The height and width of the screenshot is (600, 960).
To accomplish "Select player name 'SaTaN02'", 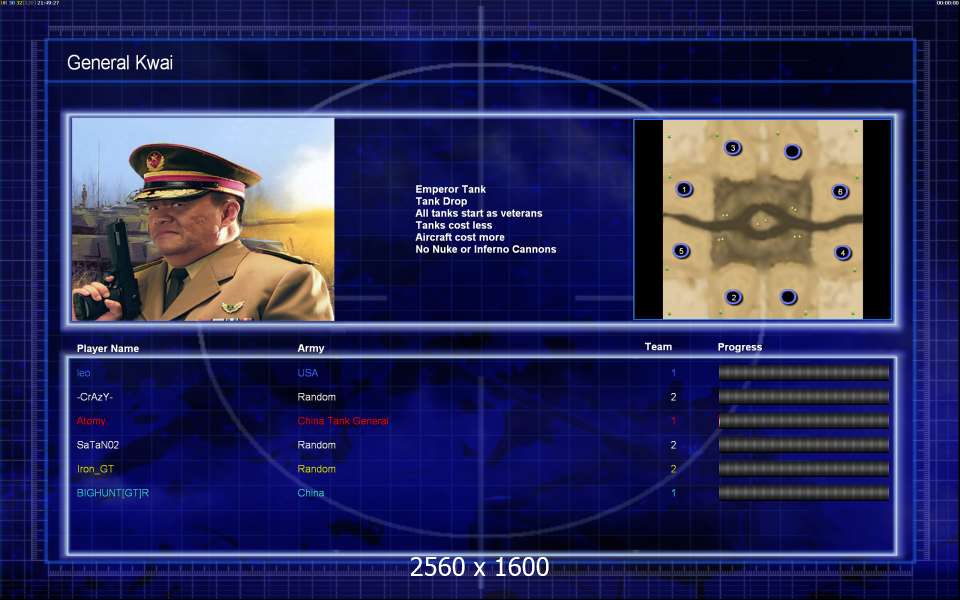I will pyautogui.click(x=98, y=445).
